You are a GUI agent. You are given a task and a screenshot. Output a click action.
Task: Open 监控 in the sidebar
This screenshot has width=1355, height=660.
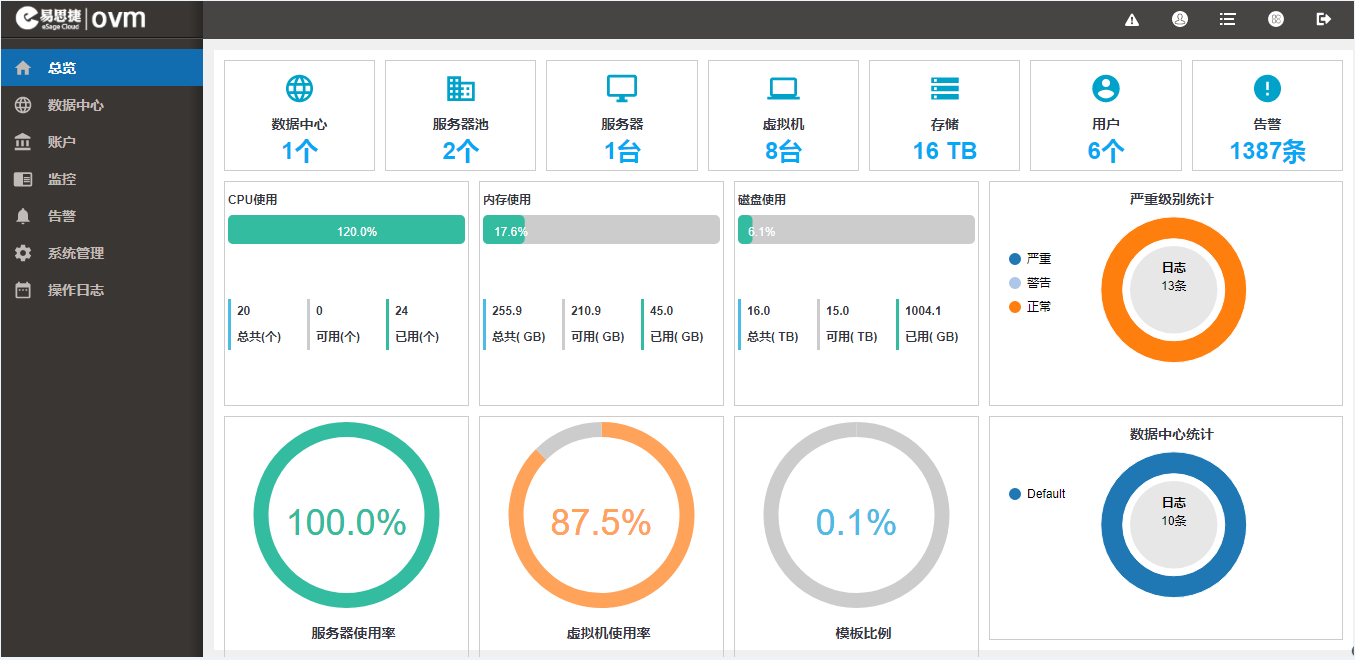tap(101, 179)
